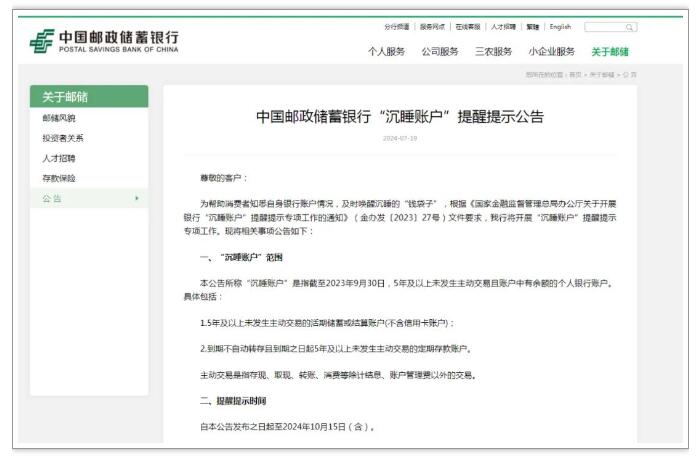Screen dimensions: 700x460
Task: Select 邮储风貌 in the sidebar
Action: click(59, 118)
